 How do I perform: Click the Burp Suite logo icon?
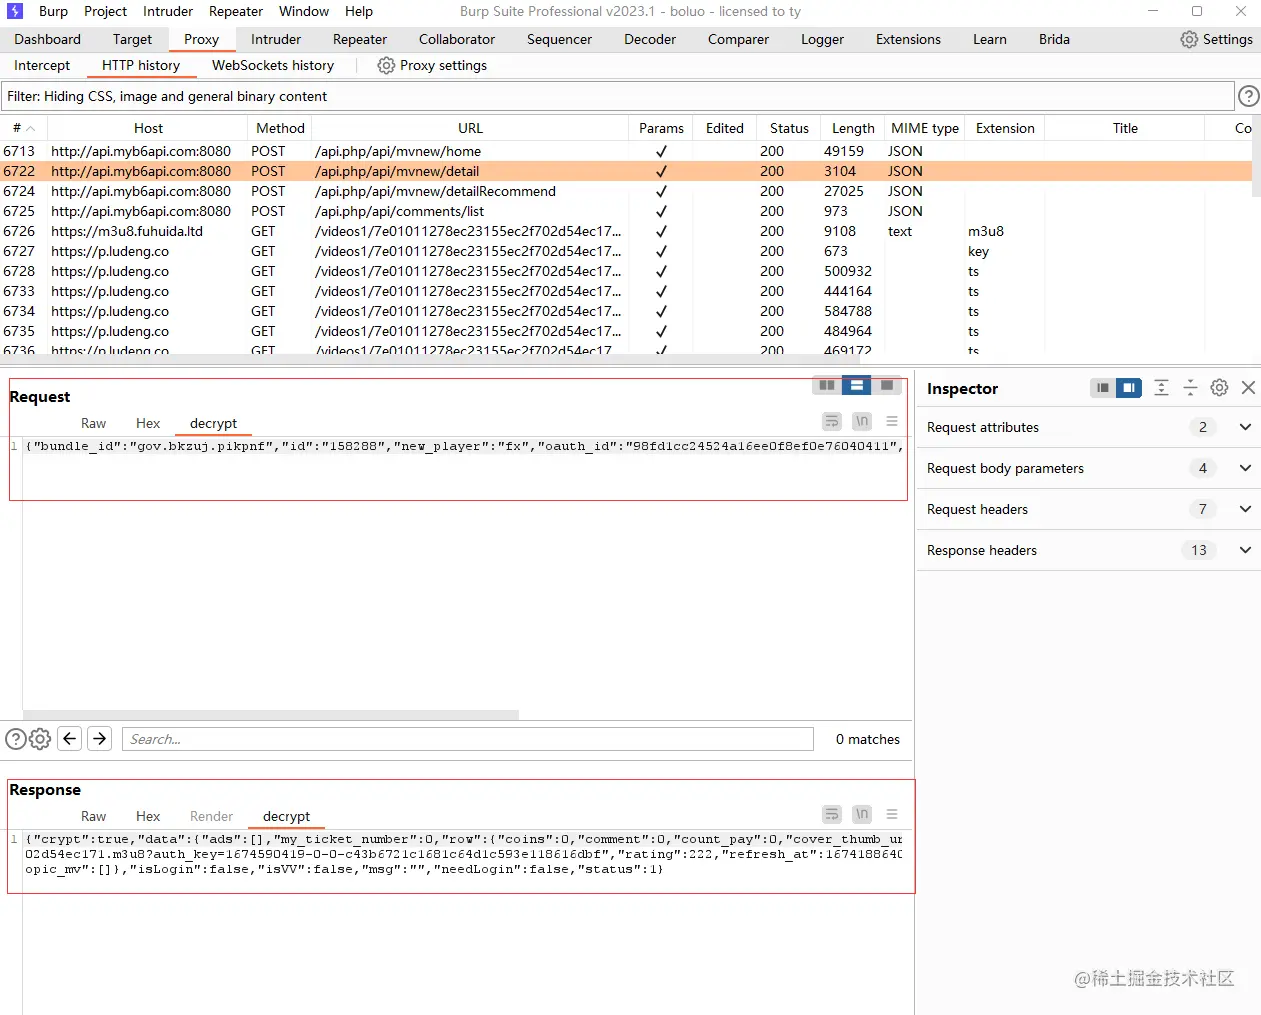click(15, 11)
